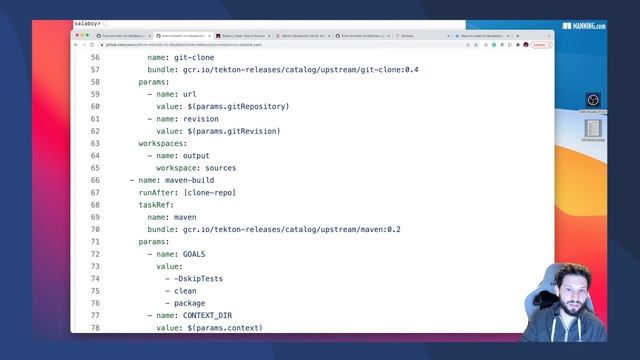Screen dimensions: 640x360
Task: Click the green circle extension icon
Action: coord(494,45)
